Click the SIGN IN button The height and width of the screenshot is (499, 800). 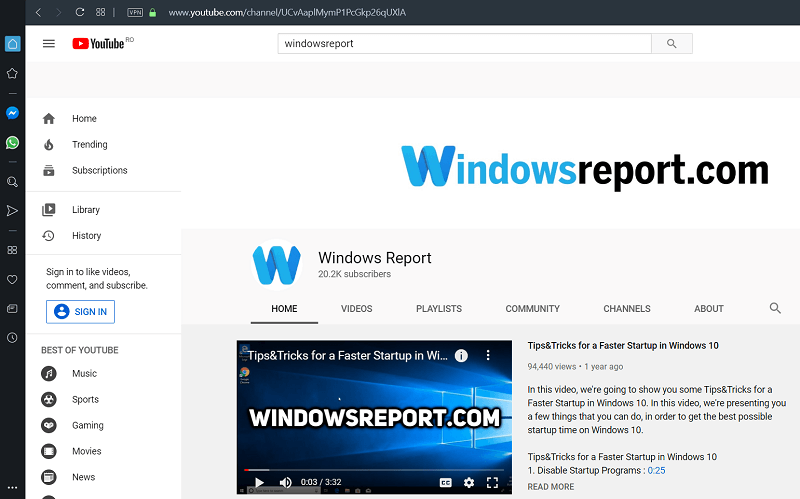pyautogui.click(x=80, y=312)
